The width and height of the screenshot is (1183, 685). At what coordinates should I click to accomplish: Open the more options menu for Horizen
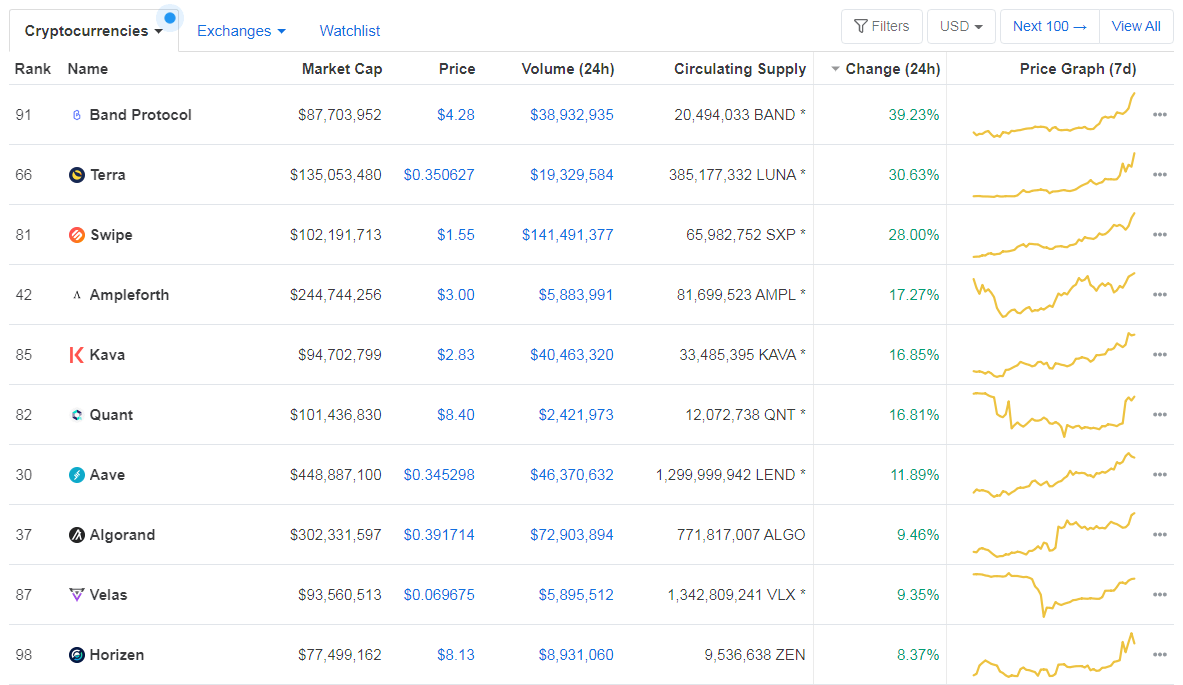click(1160, 655)
